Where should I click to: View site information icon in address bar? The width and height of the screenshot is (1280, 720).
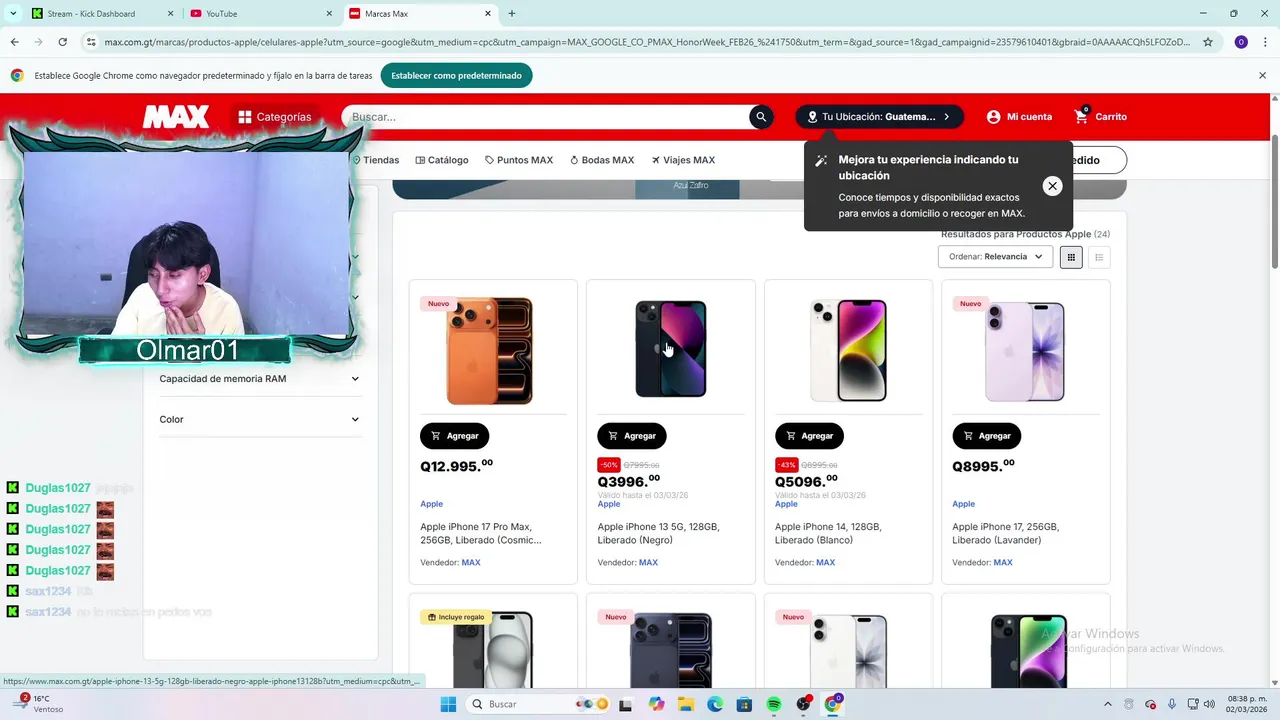click(x=91, y=42)
